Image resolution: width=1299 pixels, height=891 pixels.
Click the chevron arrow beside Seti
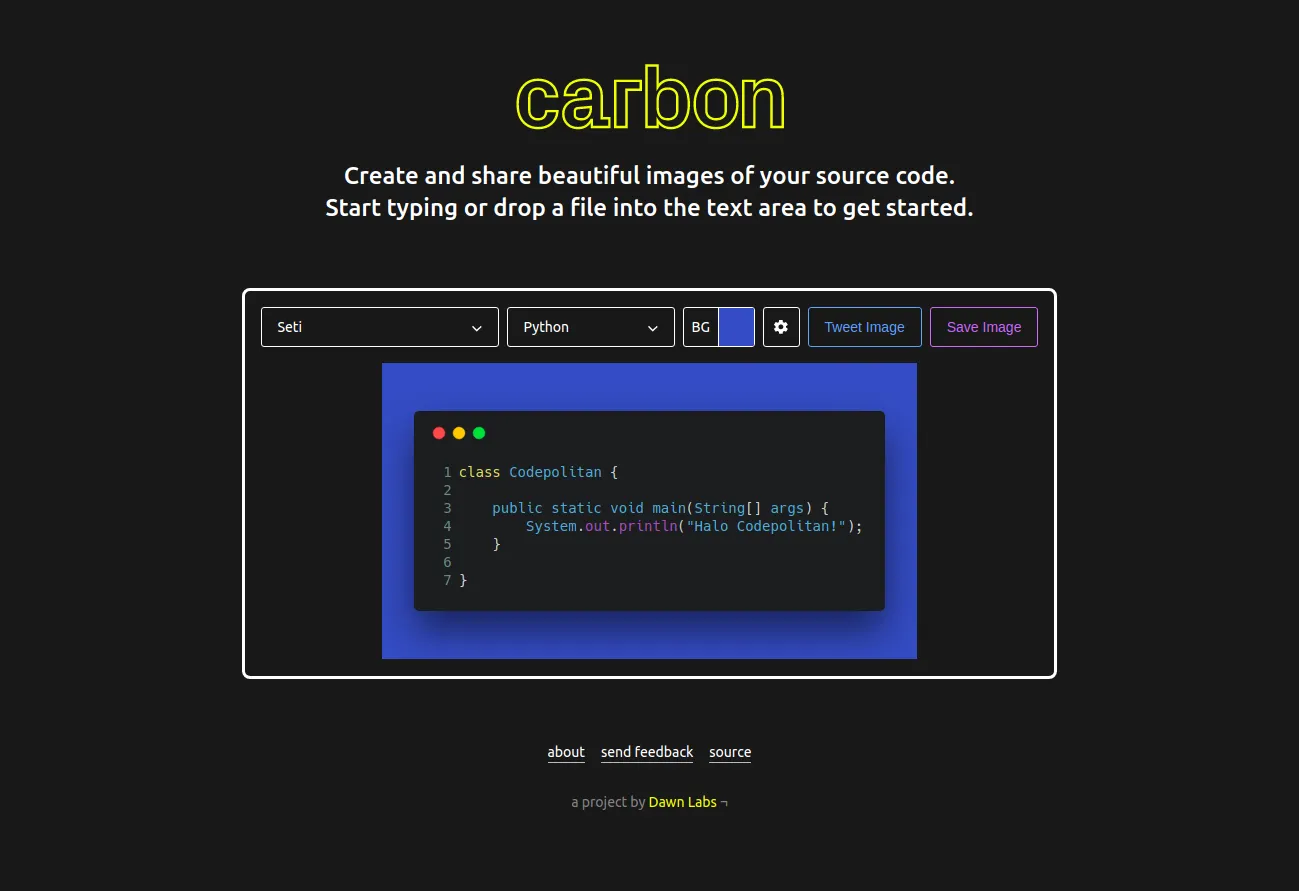tap(477, 328)
